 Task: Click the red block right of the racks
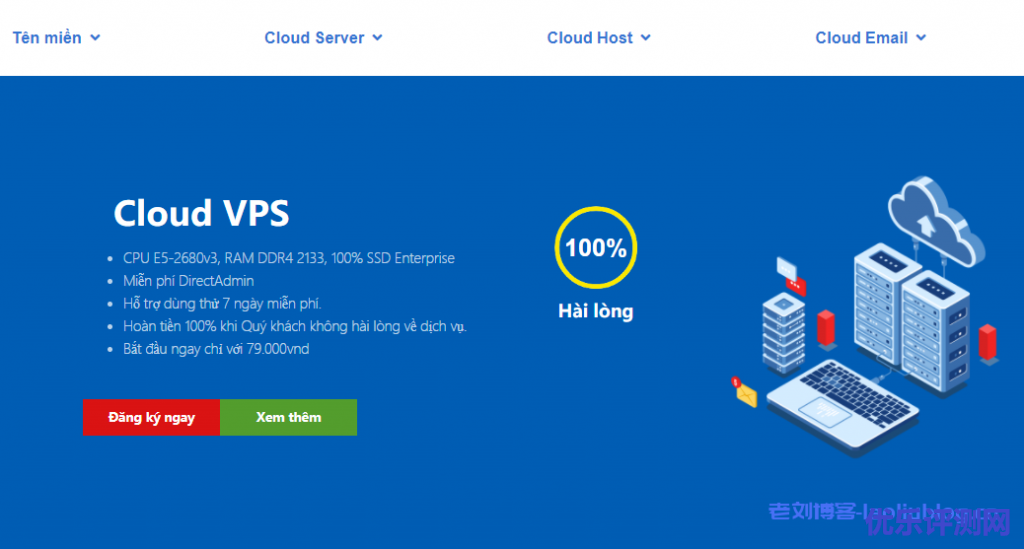point(988,341)
